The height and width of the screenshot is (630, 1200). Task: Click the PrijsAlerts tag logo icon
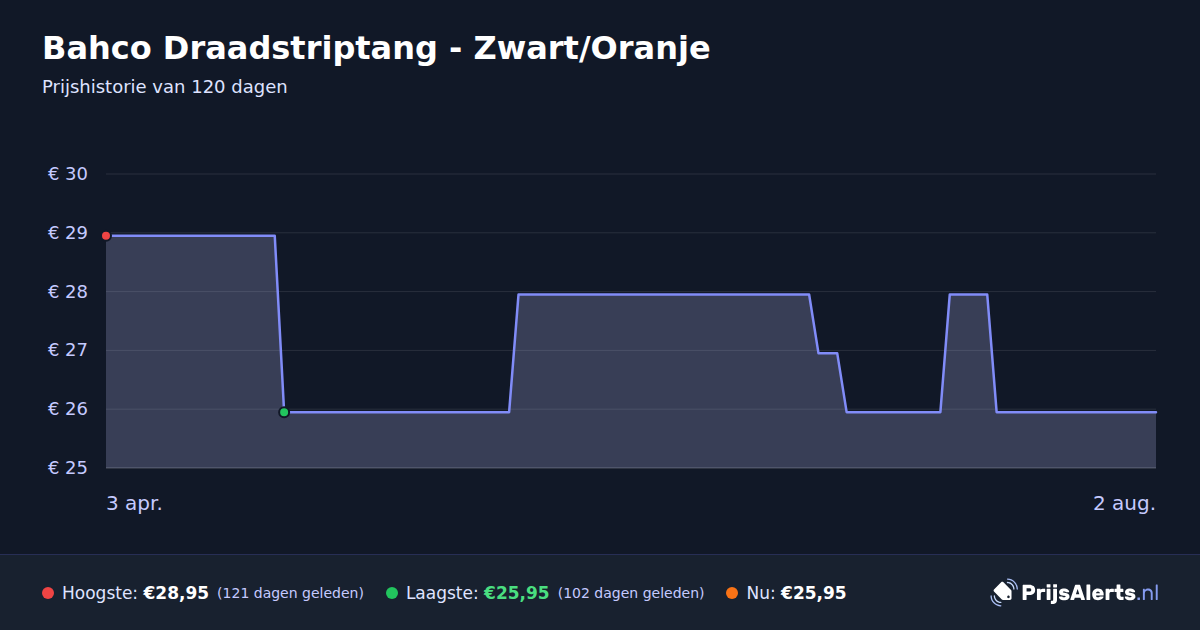click(1003, 592)
